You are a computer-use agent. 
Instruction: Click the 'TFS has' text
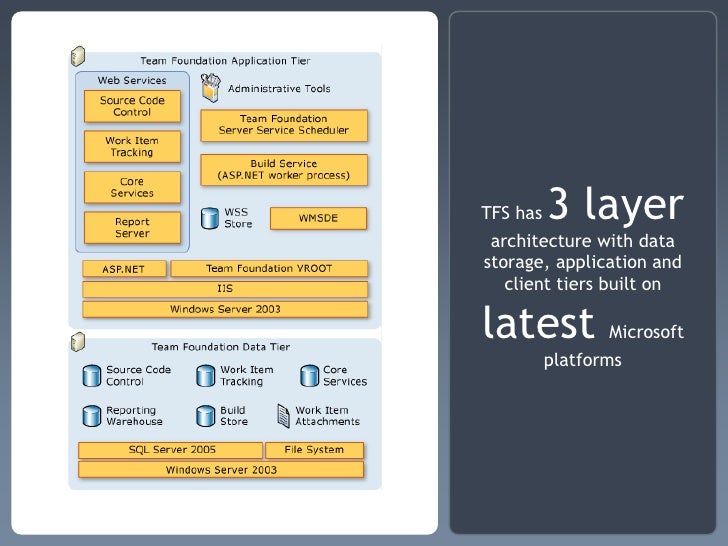click(512, 213)
